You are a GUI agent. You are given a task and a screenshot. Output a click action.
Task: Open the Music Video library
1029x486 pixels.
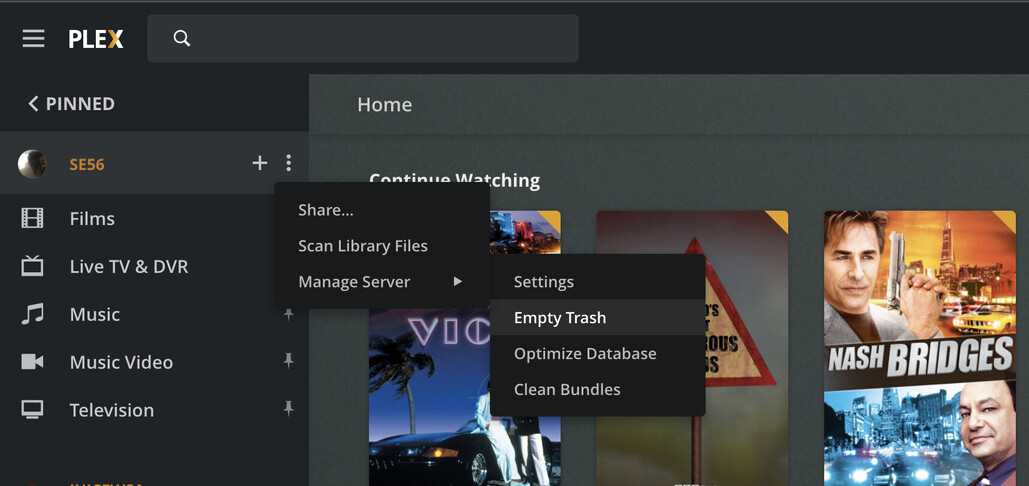pyautogui.click(x=121, y=362)
